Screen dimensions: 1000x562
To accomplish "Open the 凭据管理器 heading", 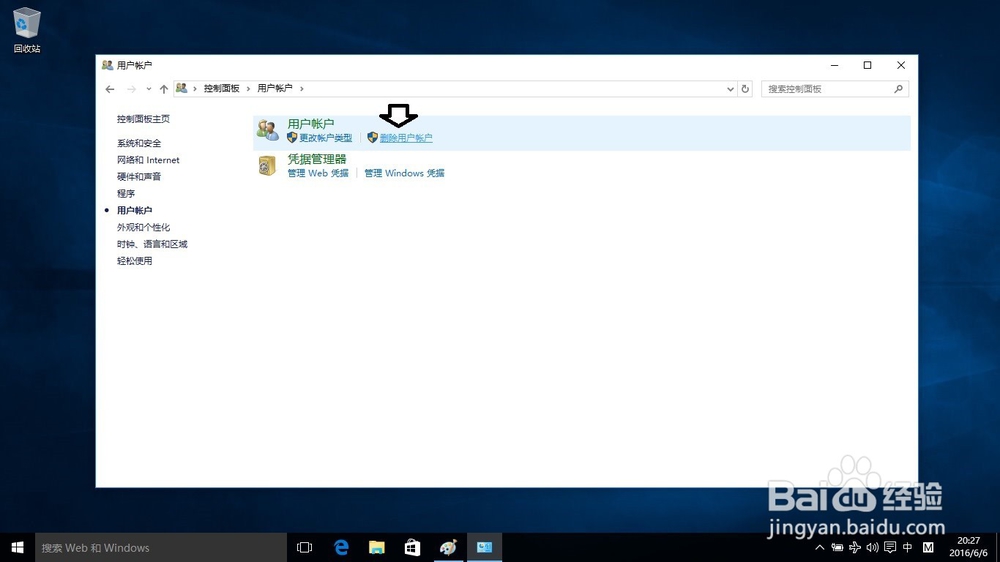I will click(316, 159).
